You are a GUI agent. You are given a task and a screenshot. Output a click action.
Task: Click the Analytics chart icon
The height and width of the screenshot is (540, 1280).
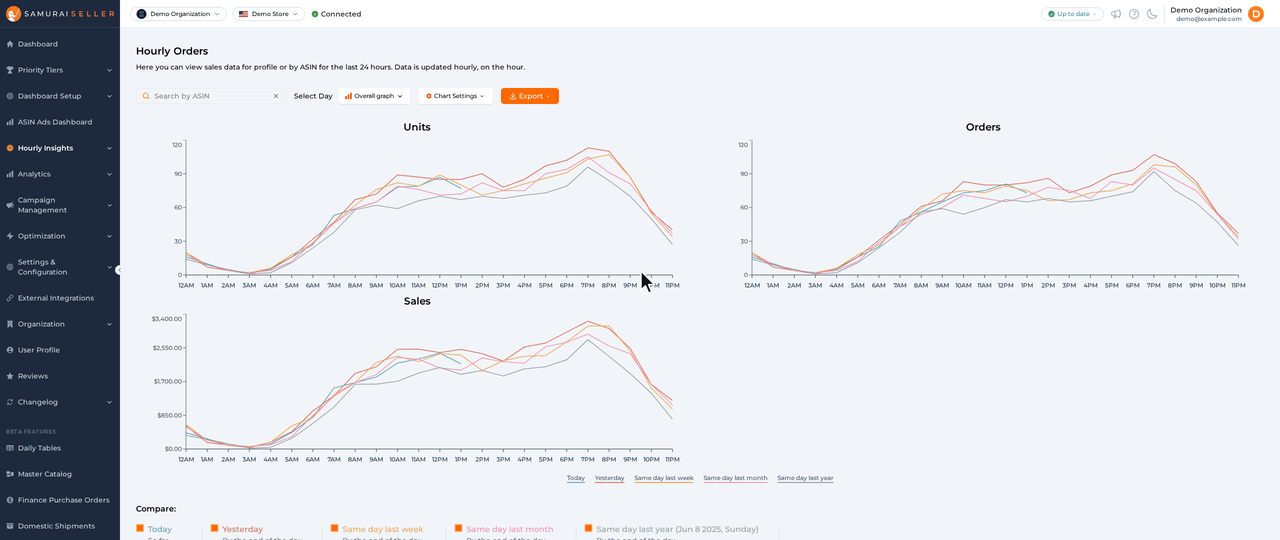10,174
